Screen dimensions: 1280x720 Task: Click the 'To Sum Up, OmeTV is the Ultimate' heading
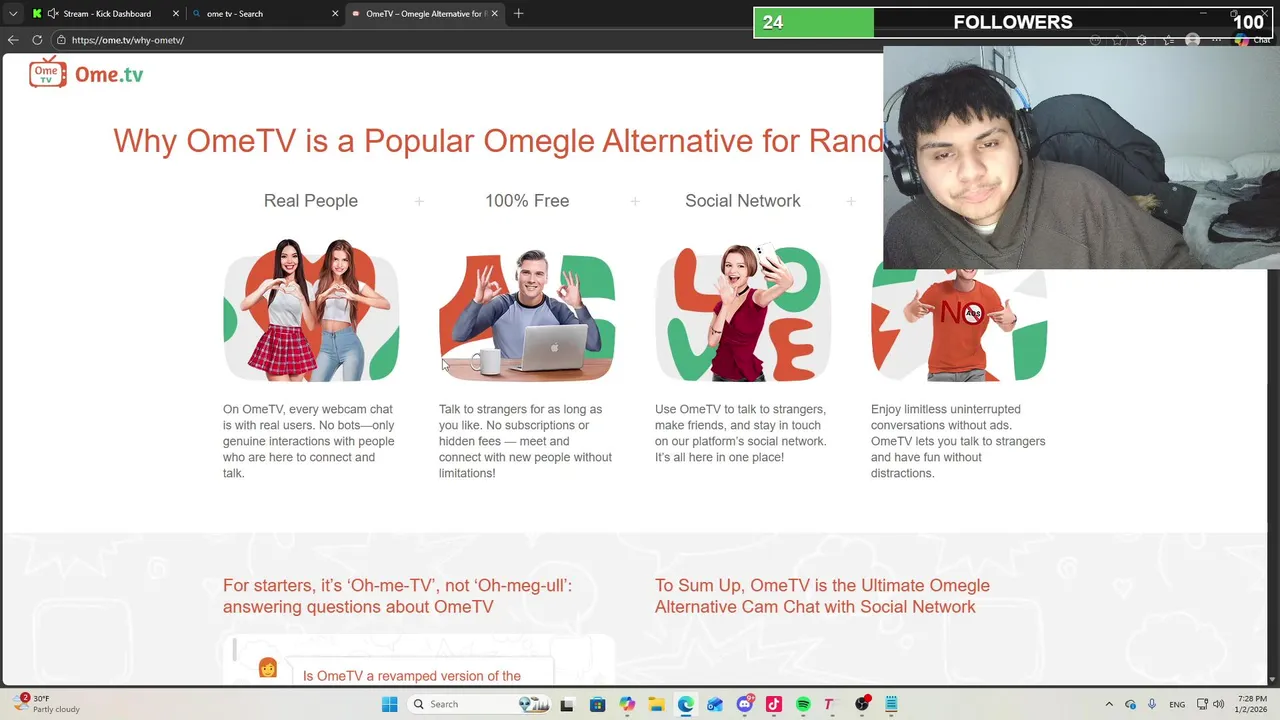tap(823, 596)
